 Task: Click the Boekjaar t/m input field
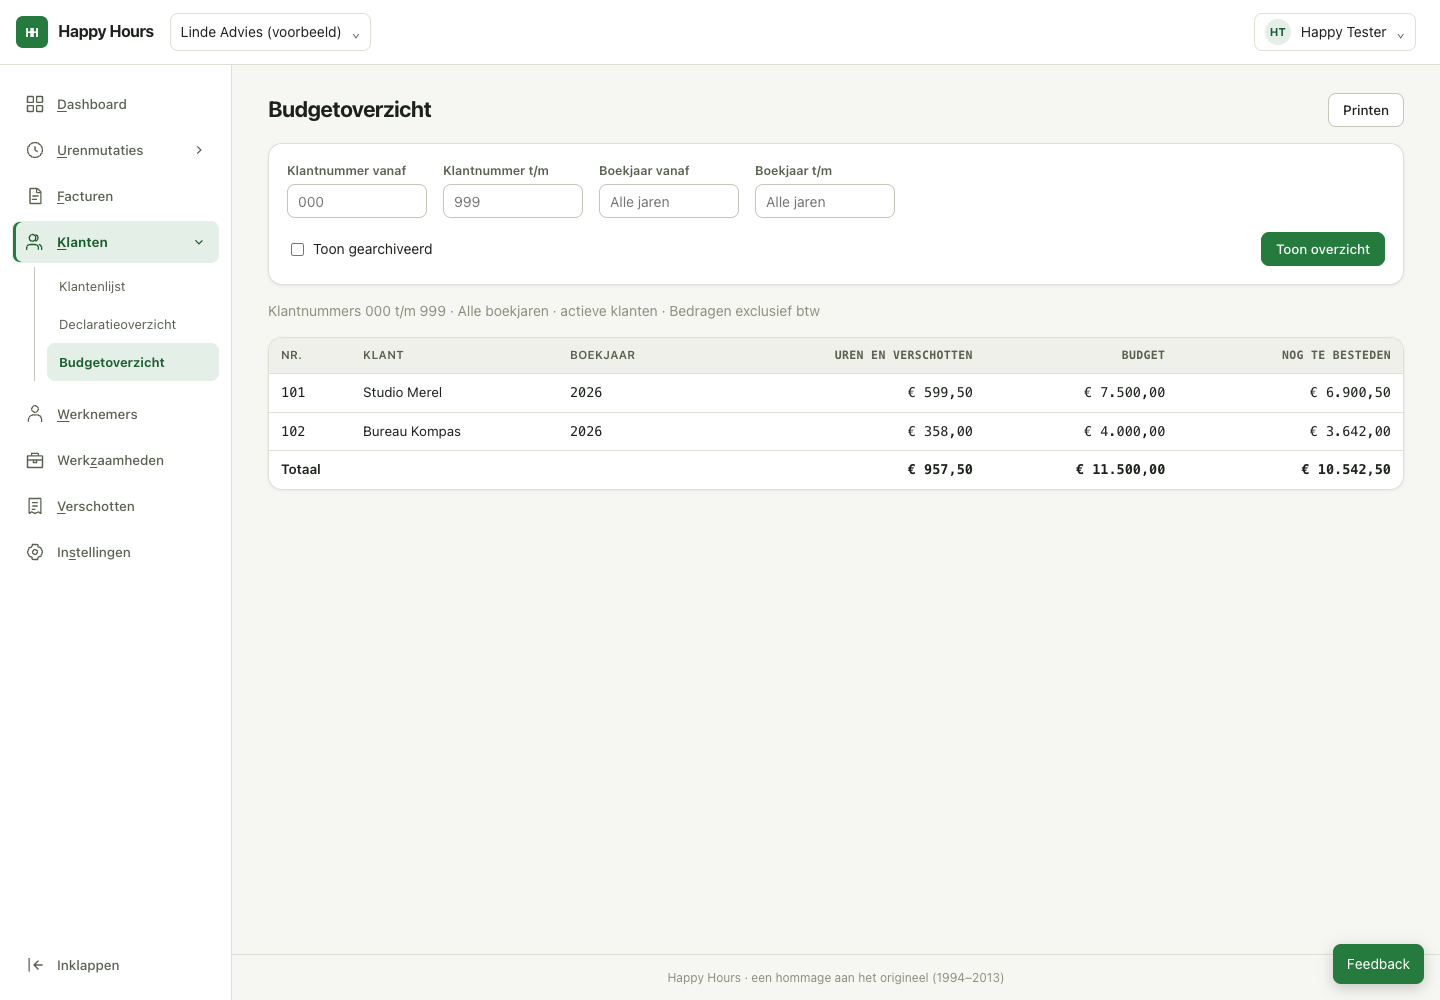tap(825, 201)
